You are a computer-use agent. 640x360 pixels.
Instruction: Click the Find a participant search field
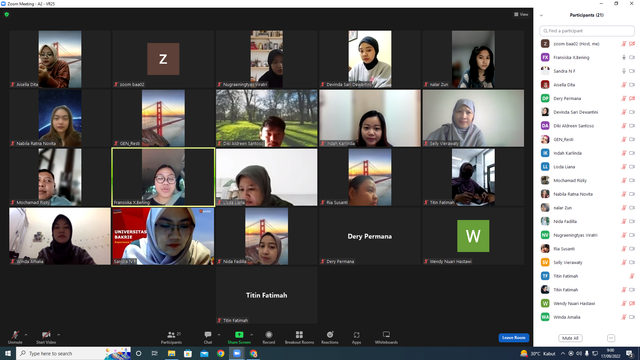[x=587, y=31]
